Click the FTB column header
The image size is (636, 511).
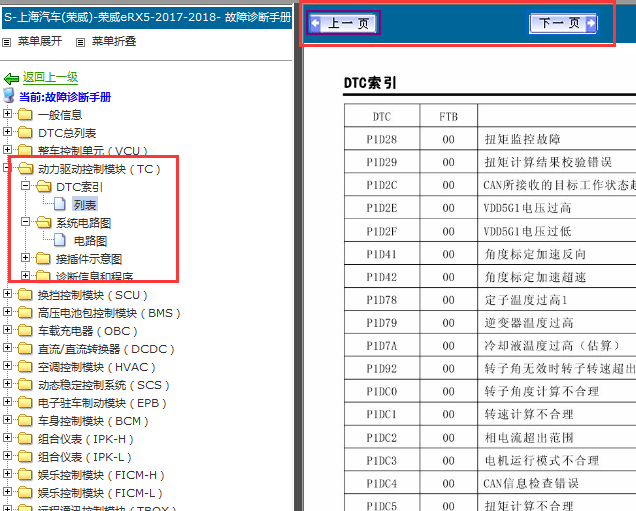(x=449, y=117)
